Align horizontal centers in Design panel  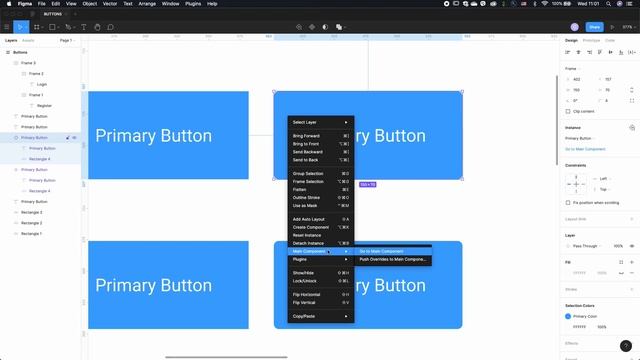pyautogui.click(x=578, y=52)
